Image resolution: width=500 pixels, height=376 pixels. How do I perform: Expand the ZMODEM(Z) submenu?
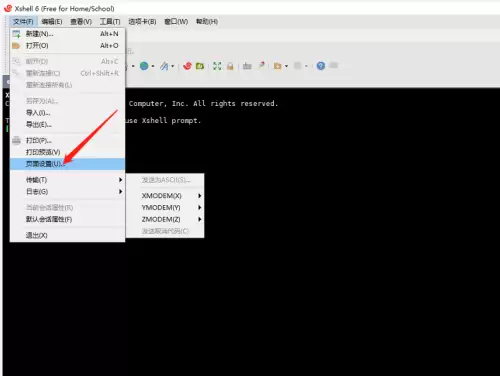165,219
